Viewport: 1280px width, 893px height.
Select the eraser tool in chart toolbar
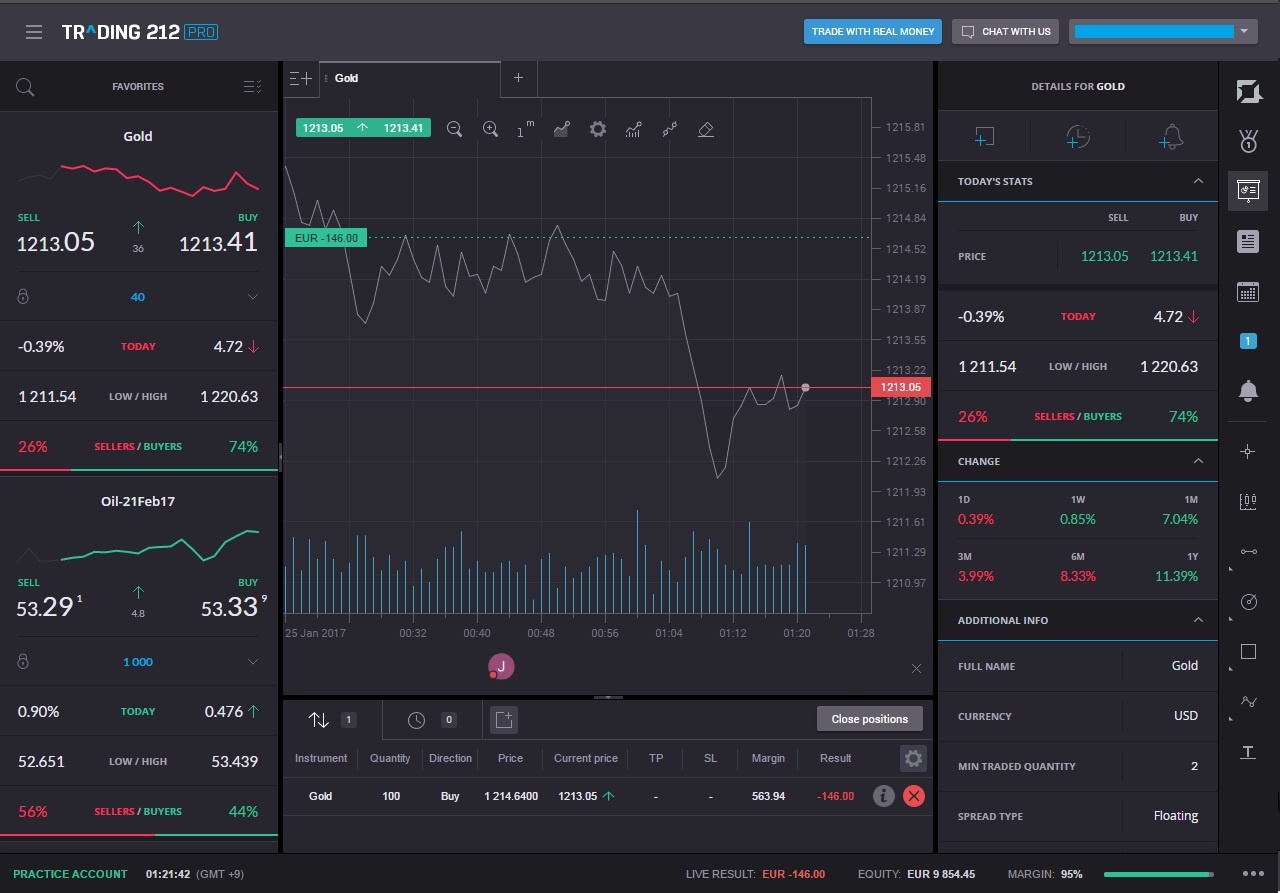[706, 129]
